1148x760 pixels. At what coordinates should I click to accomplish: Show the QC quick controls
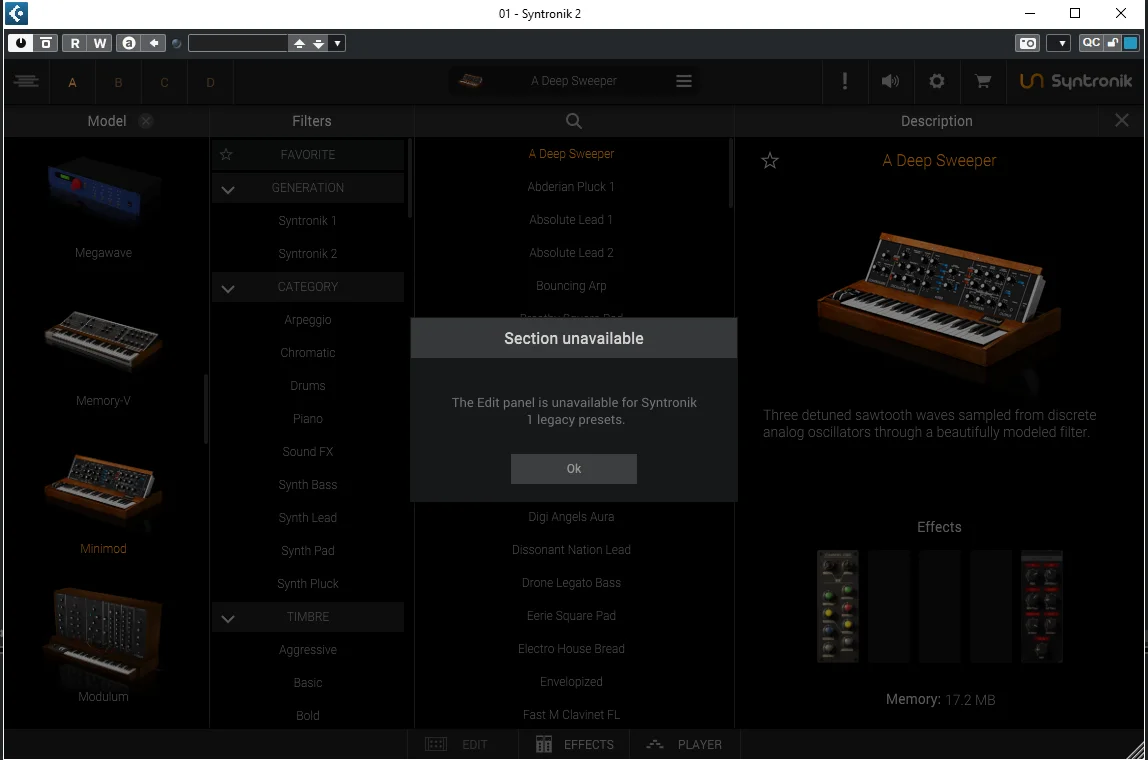(x=1091, y=43)
